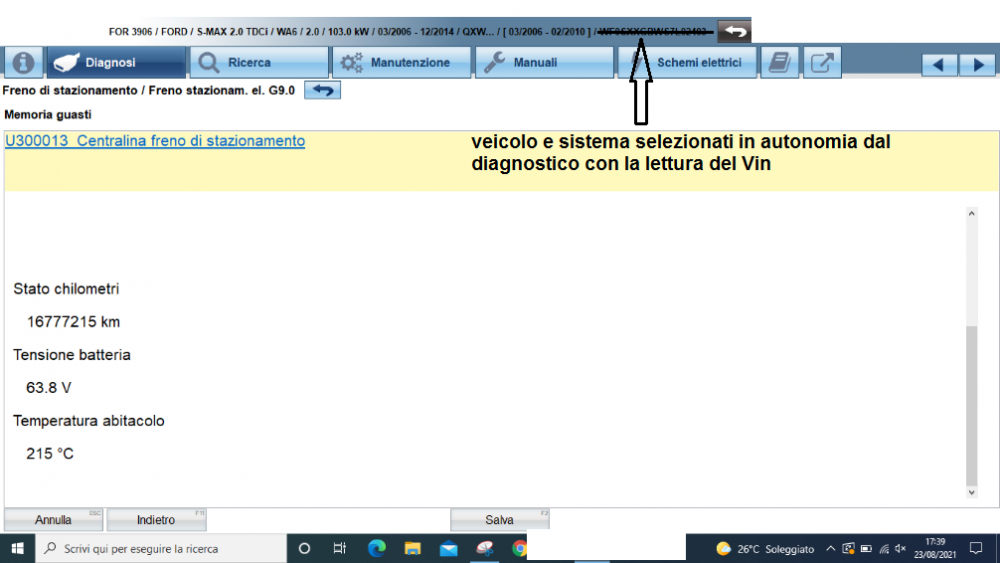Click the monitor tray icon beside the chevron
The width and height of the screenshot is (1000, 563).
click(848, 549)
